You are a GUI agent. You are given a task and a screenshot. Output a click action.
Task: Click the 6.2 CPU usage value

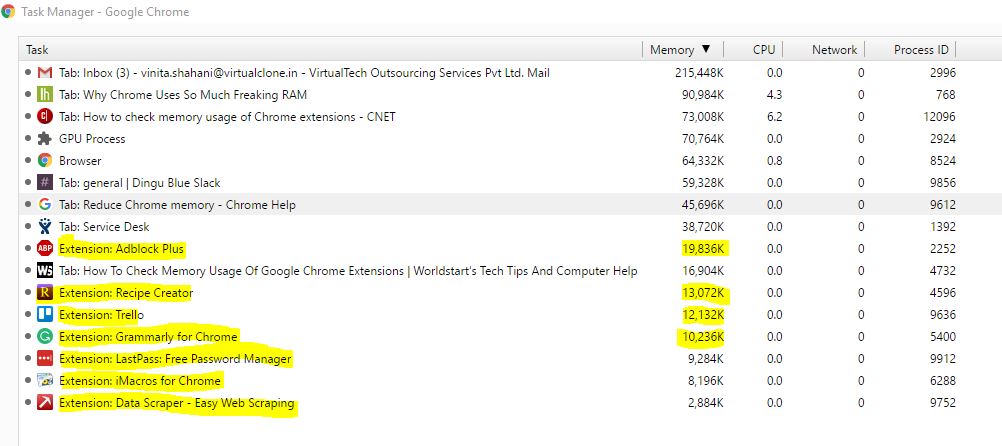[775, 117]
